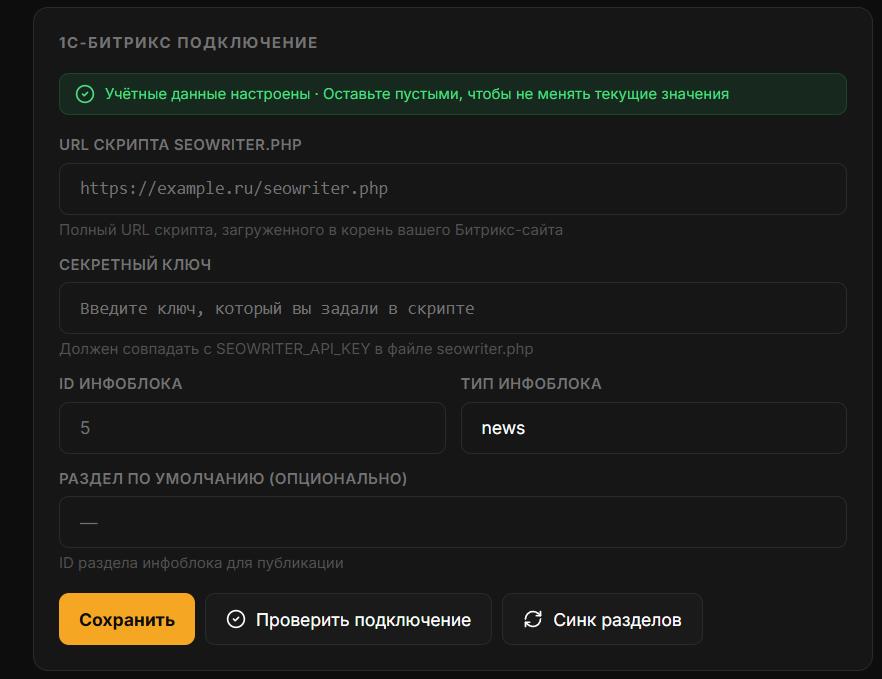Click the banner text Учётные данные настроены

click(208, 94)
